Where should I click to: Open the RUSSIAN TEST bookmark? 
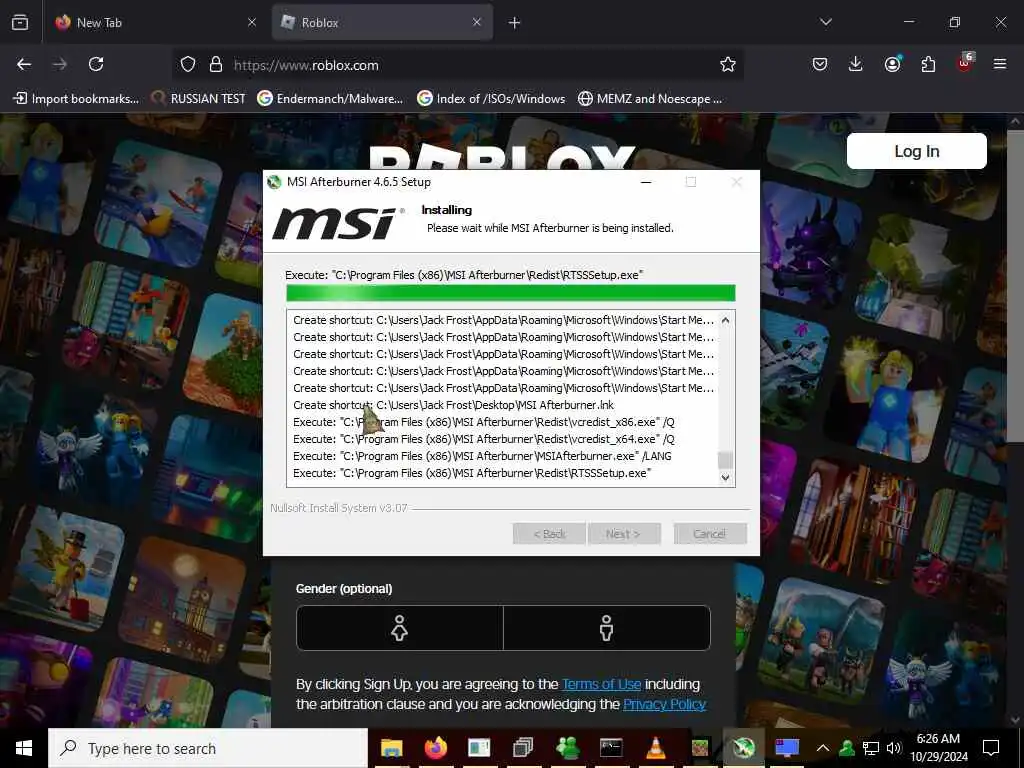click(x=198, y=99)
